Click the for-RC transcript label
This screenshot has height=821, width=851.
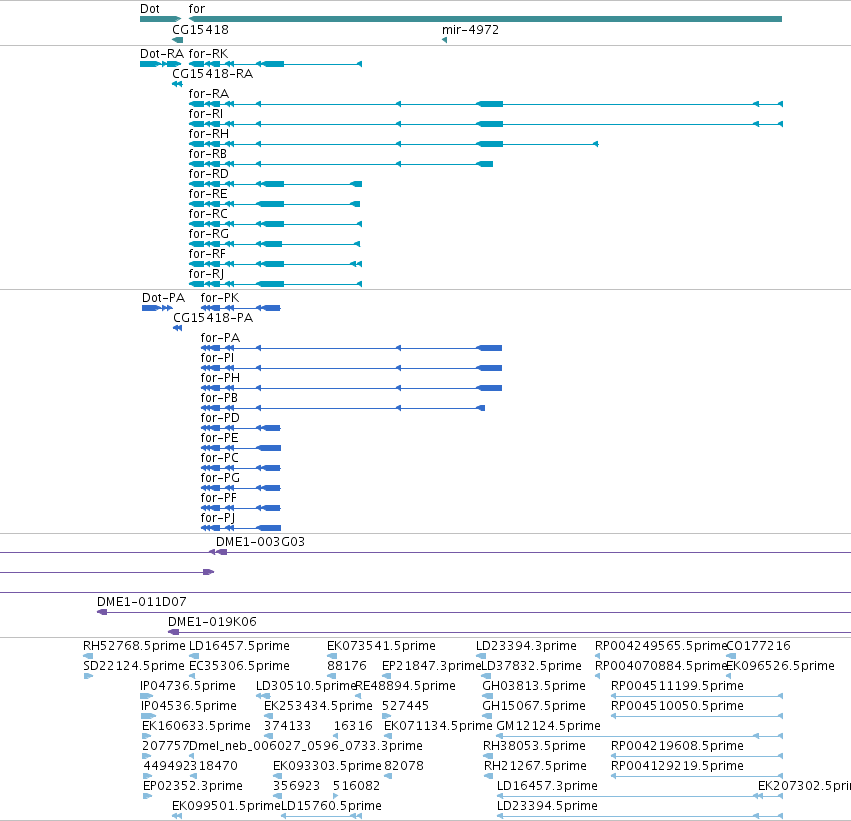pos(208,214)
